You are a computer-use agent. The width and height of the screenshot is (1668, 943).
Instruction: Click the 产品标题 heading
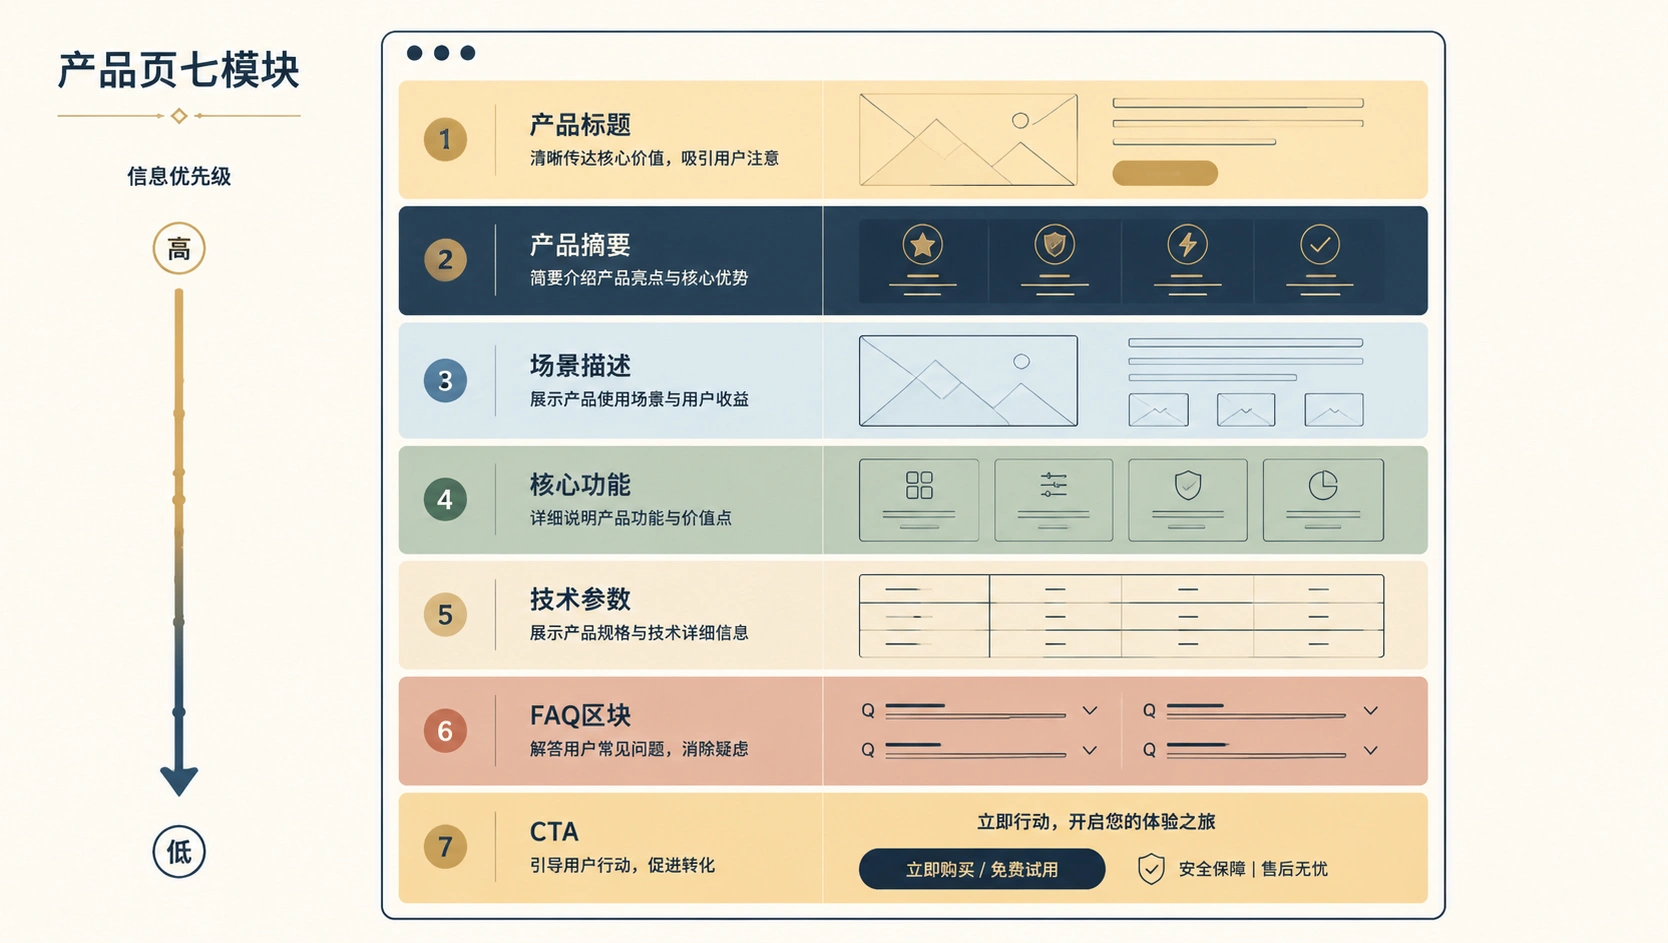pyautogui.click(x=580, y=125)
